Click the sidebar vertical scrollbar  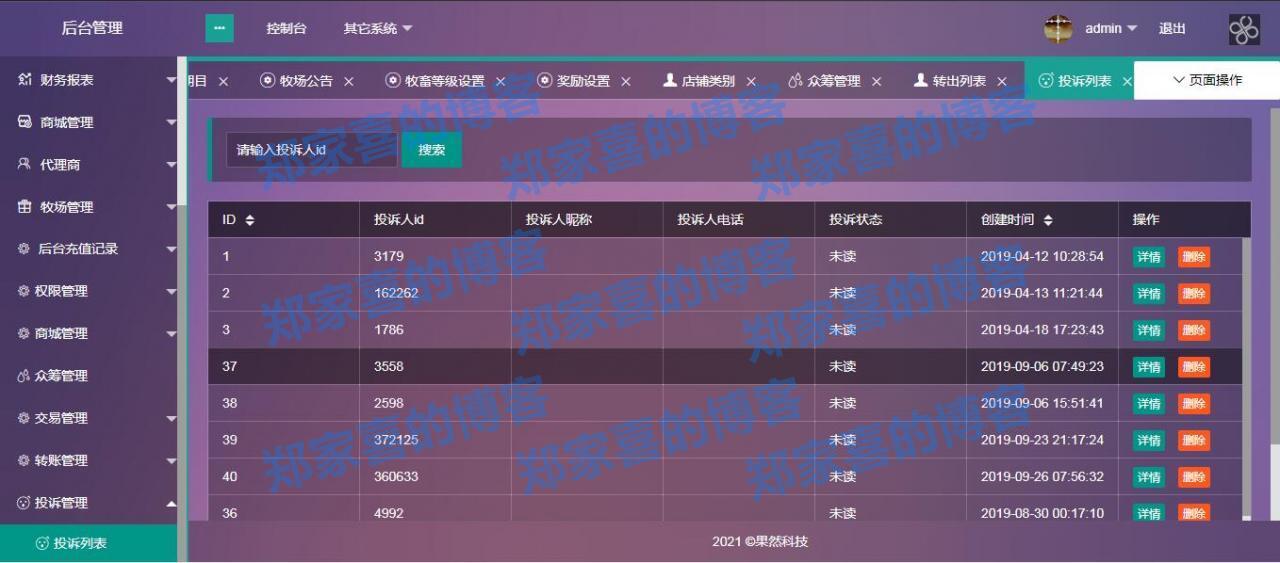181,130
